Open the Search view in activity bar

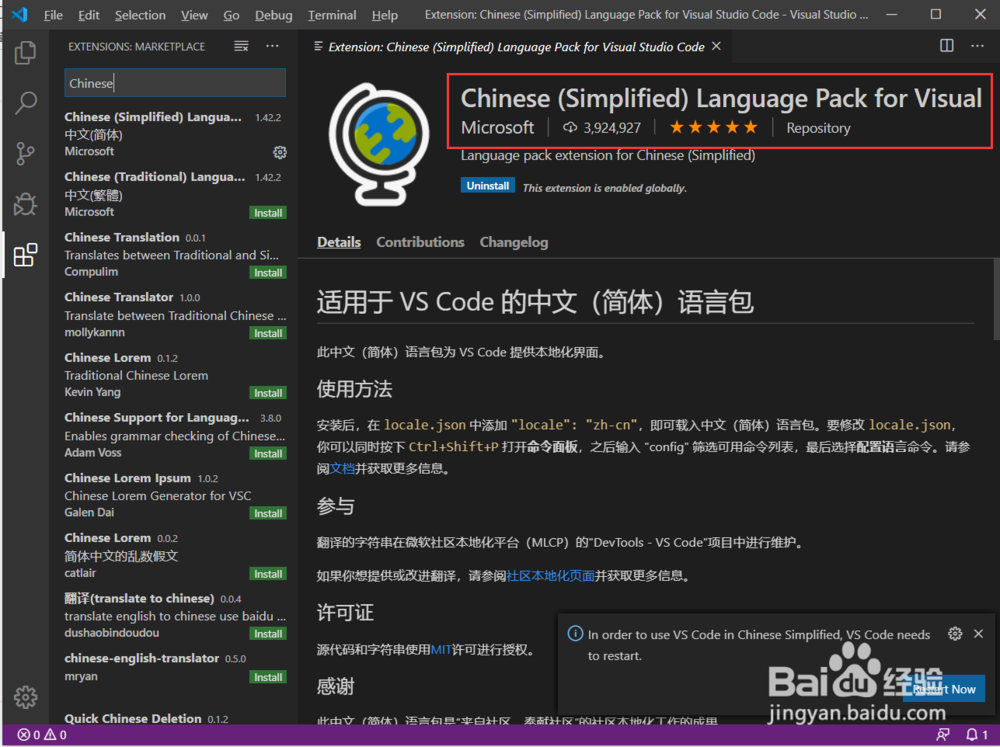(26, 103)
